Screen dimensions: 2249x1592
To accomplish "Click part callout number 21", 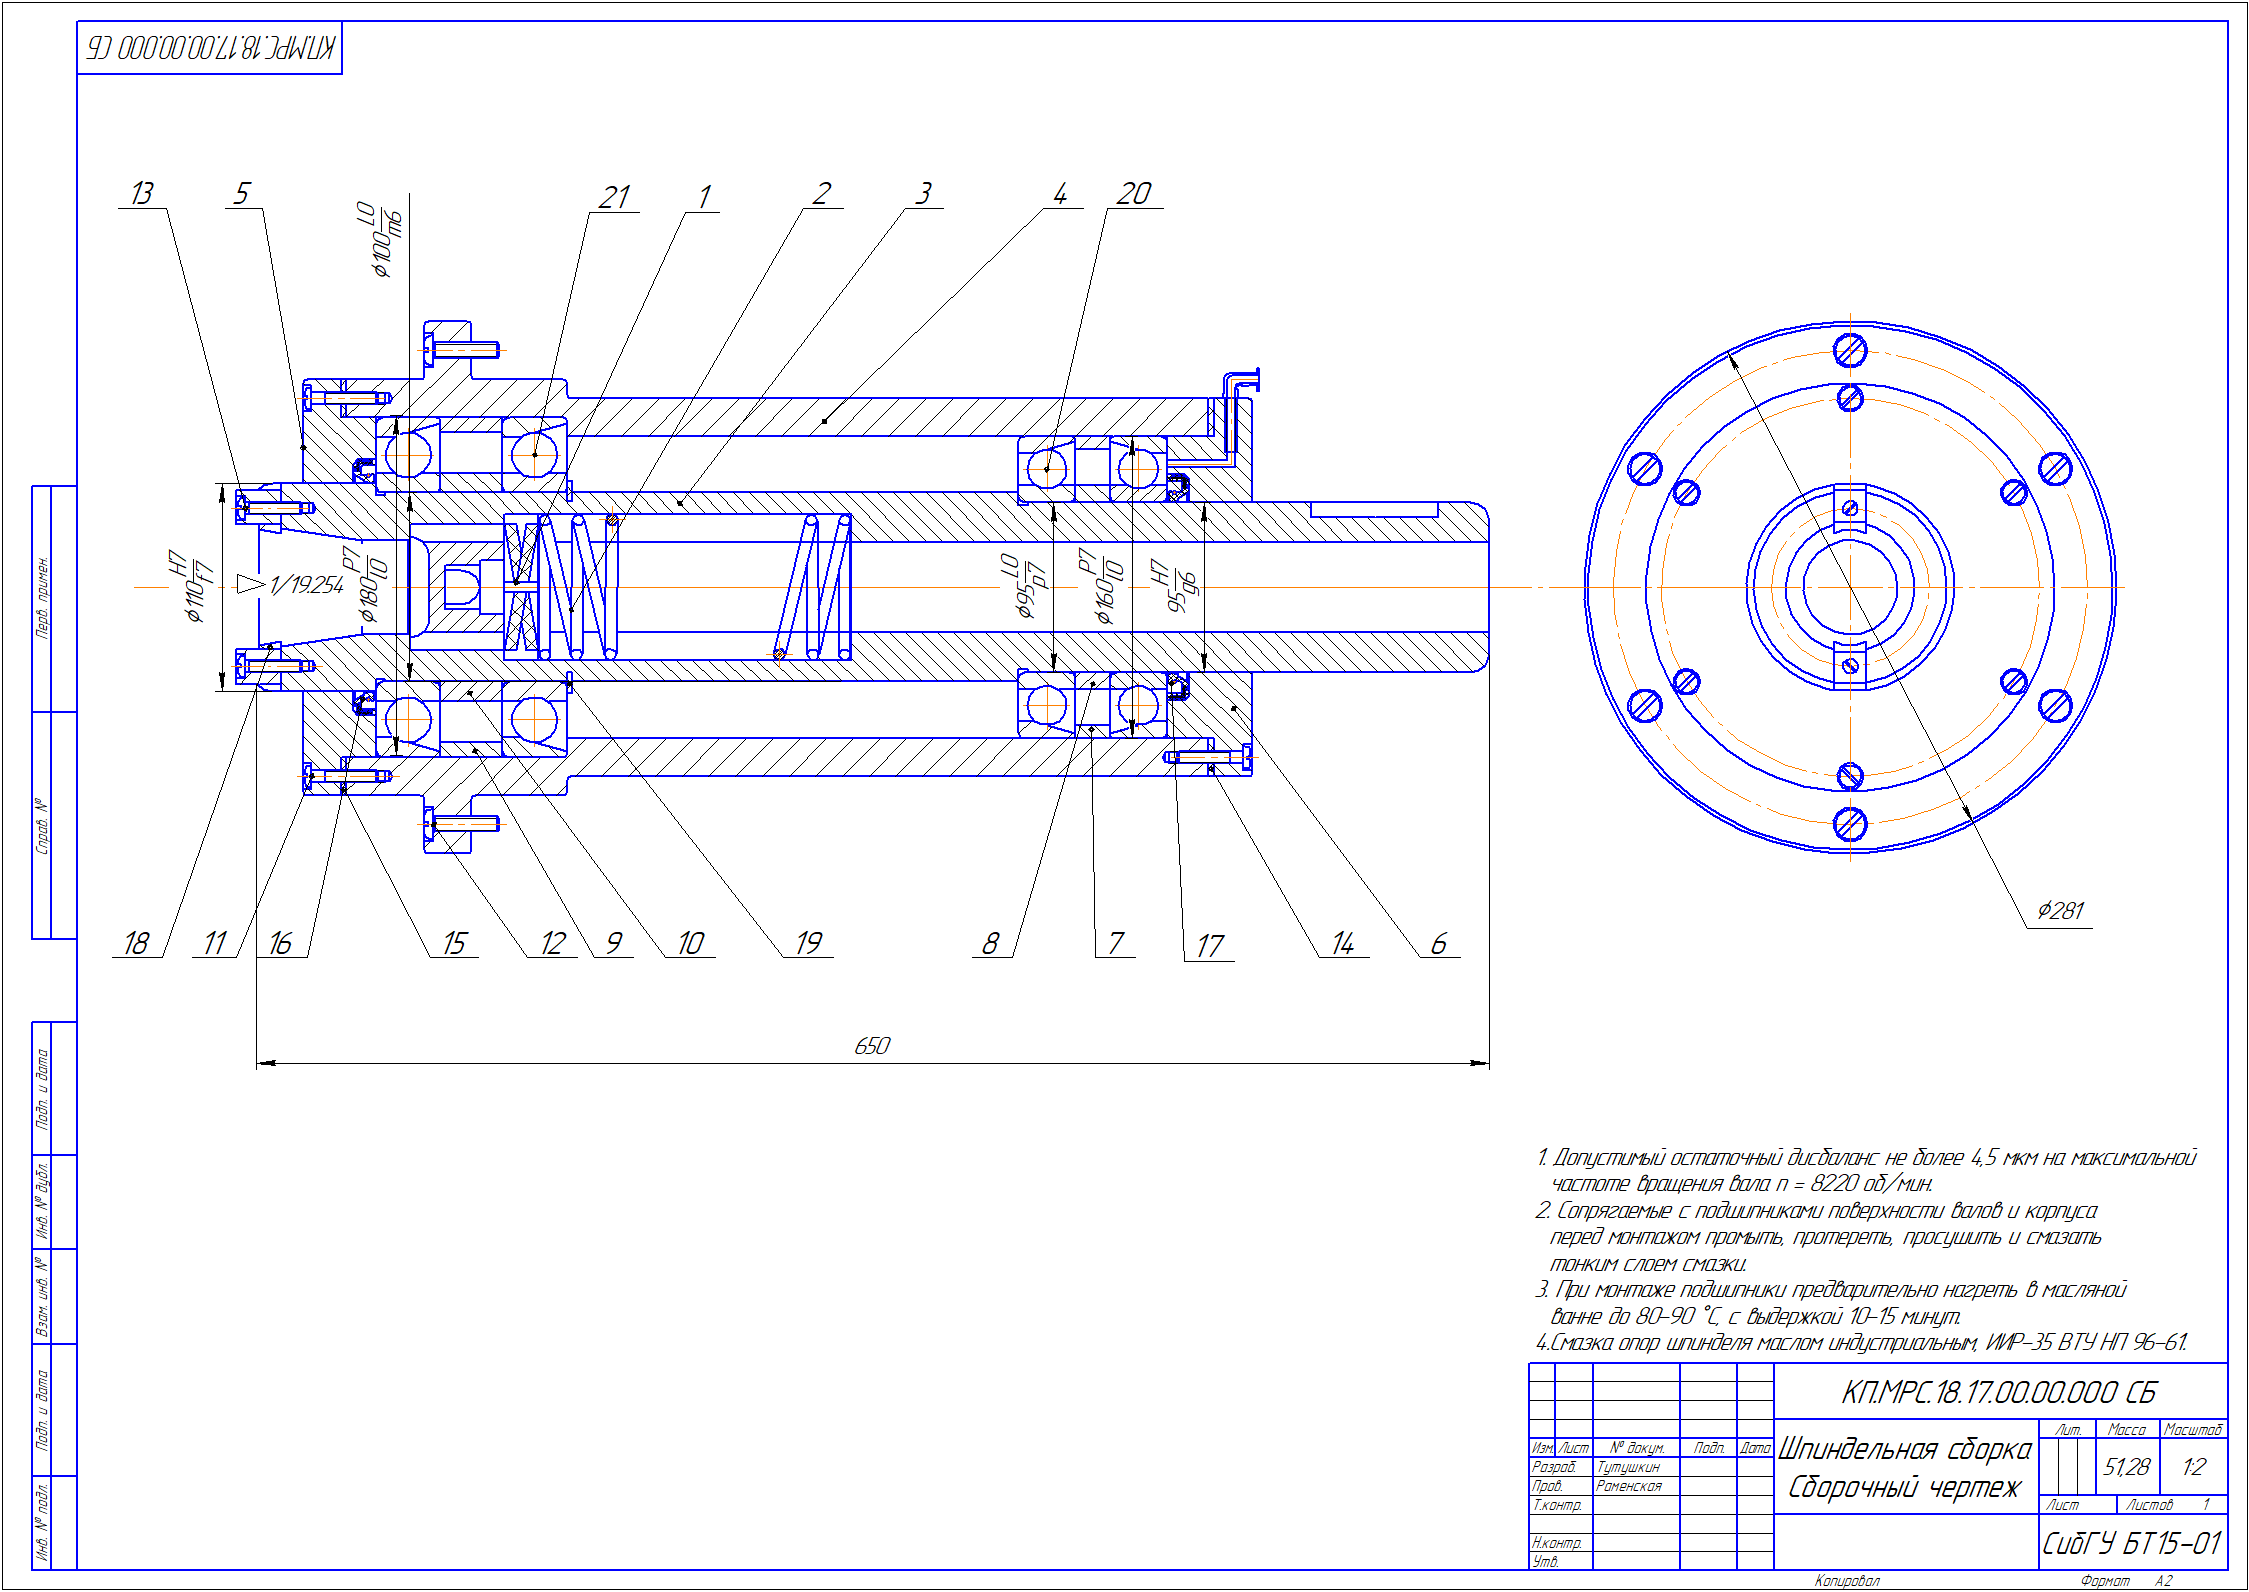I will tap(614, 197).
